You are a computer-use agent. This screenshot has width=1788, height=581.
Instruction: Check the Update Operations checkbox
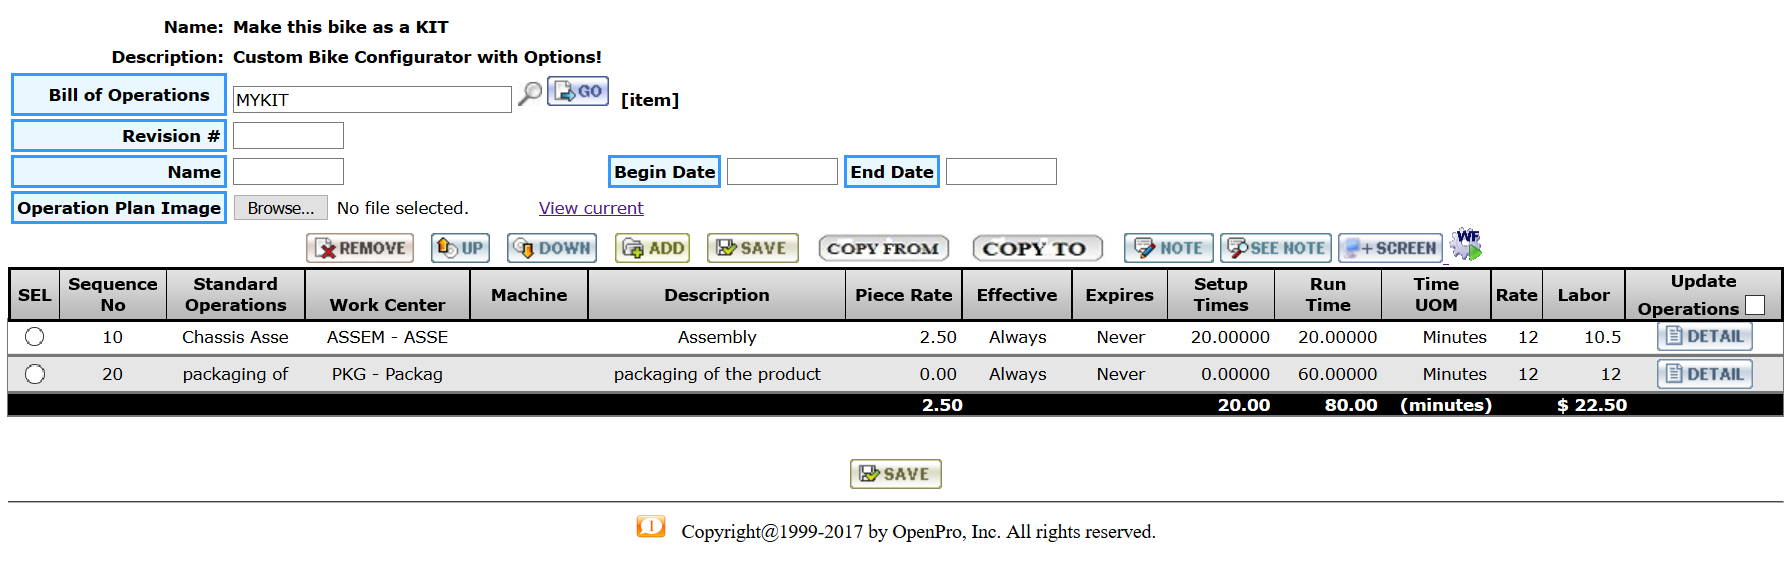1755,305
